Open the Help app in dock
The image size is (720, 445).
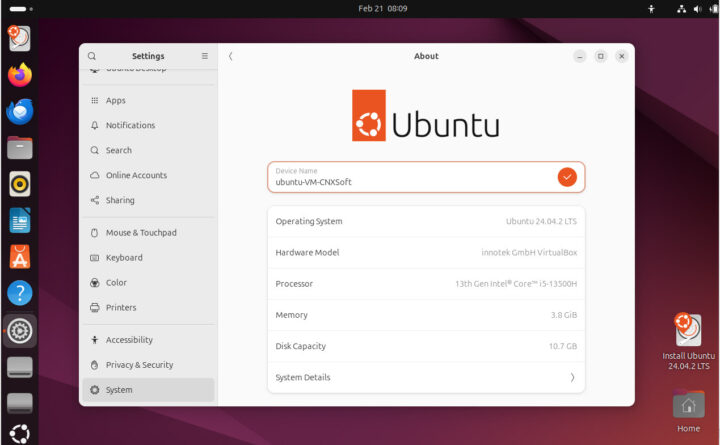20,293
